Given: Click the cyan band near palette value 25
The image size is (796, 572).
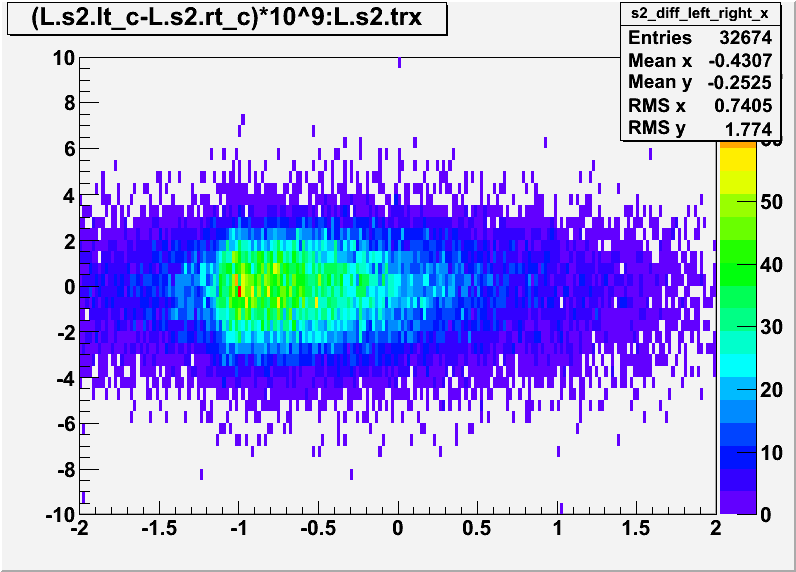Looking at the screenshot, I should coord(738,365).
